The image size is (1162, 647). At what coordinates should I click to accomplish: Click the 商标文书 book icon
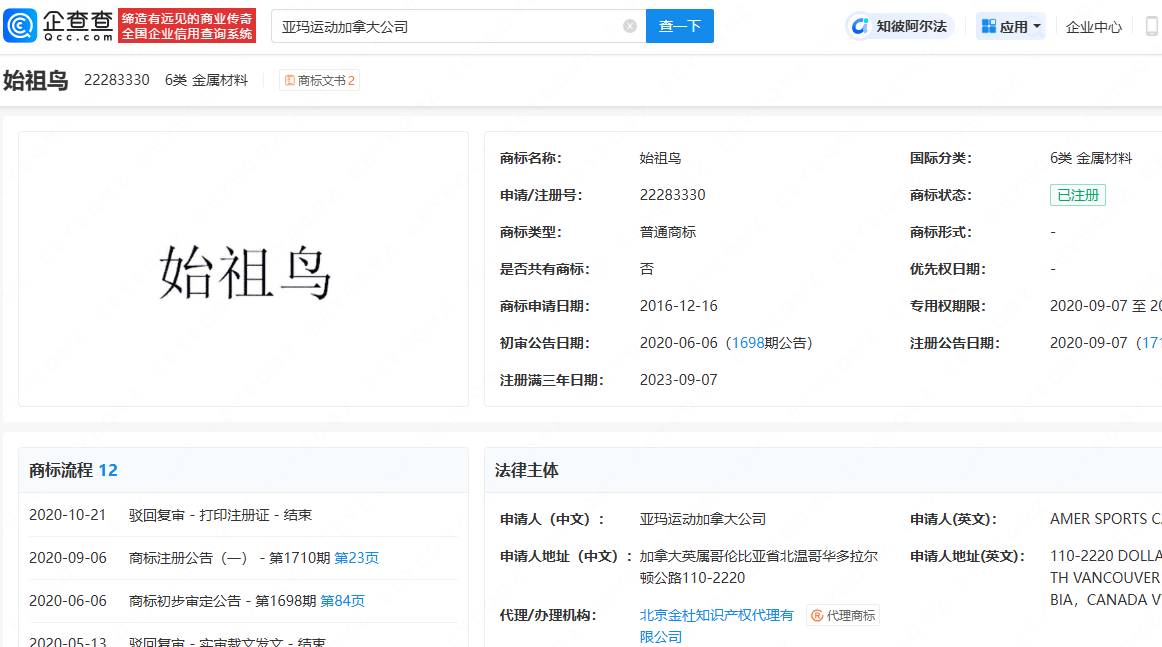click(290, 80)
